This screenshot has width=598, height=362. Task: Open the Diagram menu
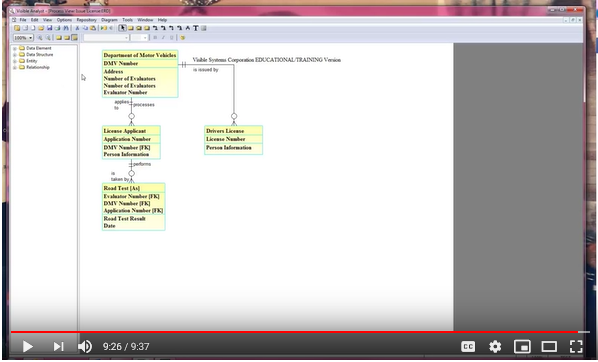point(109,20)
